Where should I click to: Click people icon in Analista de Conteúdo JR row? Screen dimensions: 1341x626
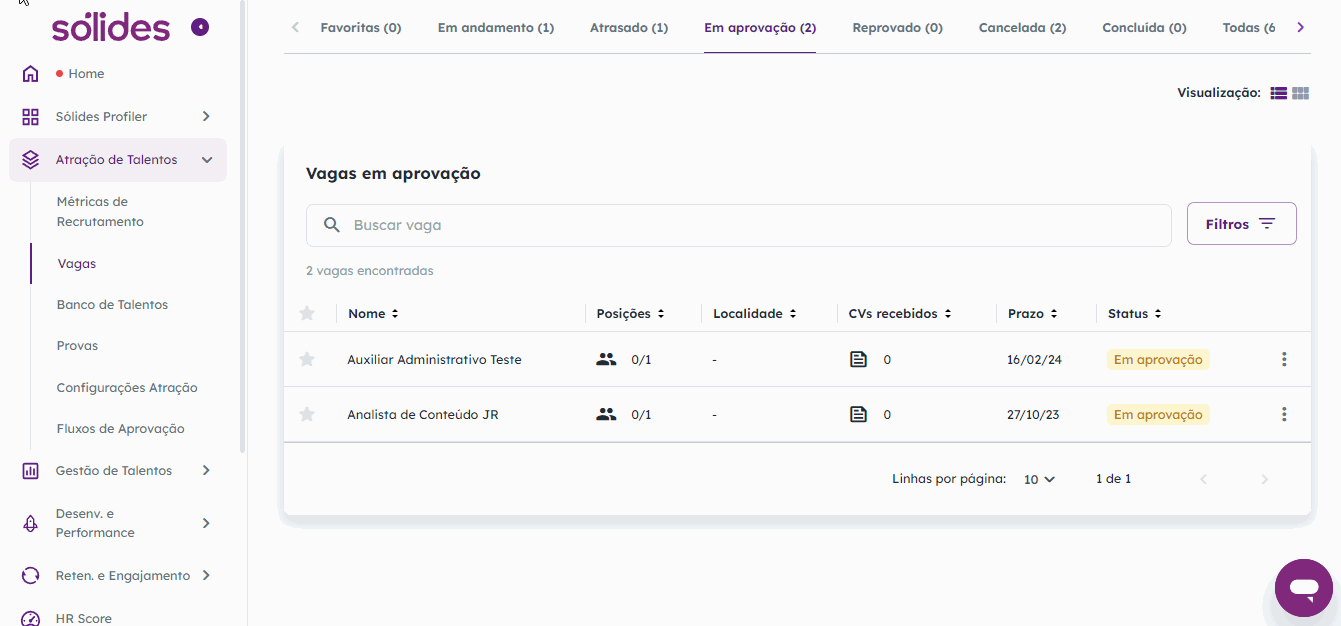(606, 414)
